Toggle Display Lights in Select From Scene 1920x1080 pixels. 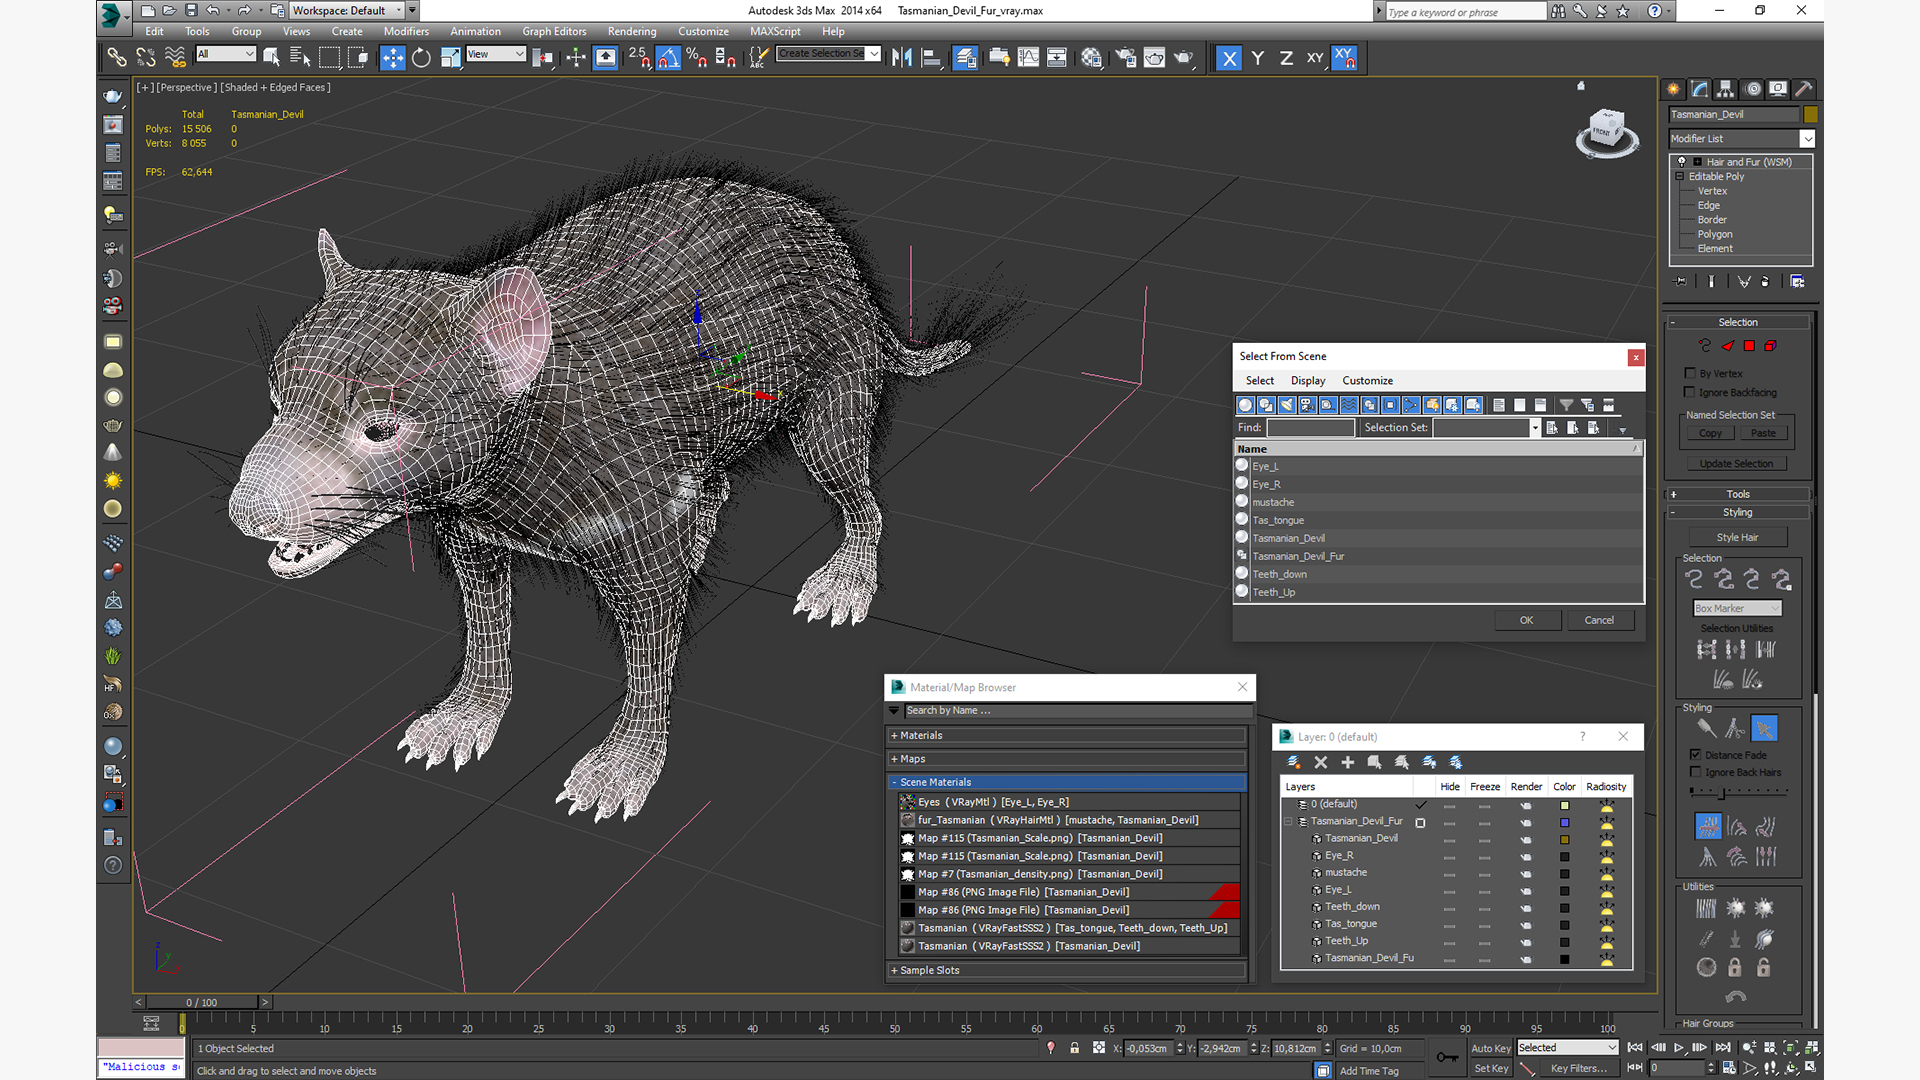click(1287, 405)
